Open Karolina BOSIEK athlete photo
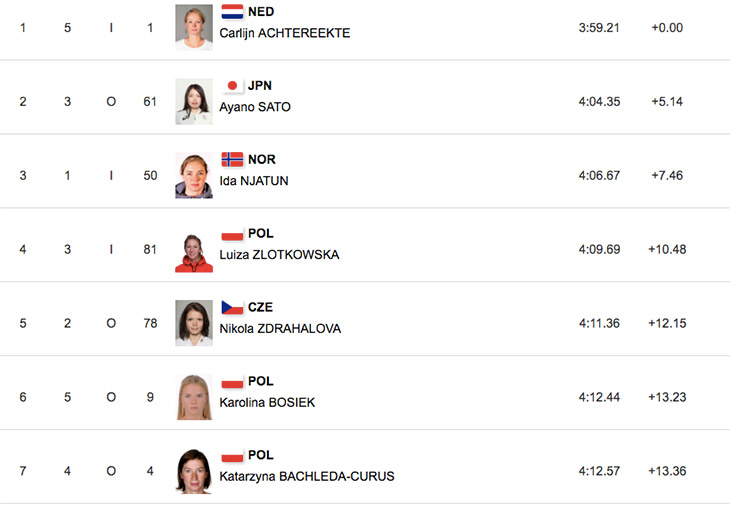 (x=194, y=397)
